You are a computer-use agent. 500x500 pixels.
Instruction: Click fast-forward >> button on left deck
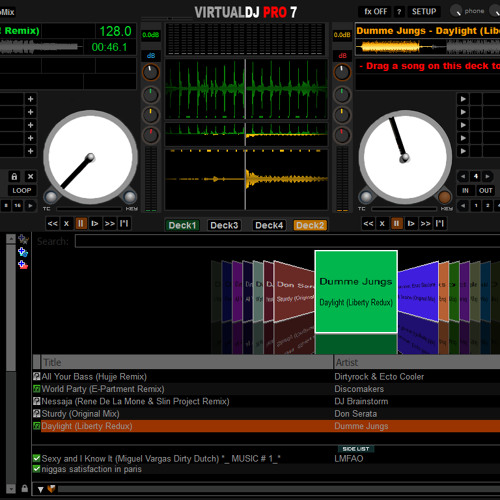tap(110, 223)
